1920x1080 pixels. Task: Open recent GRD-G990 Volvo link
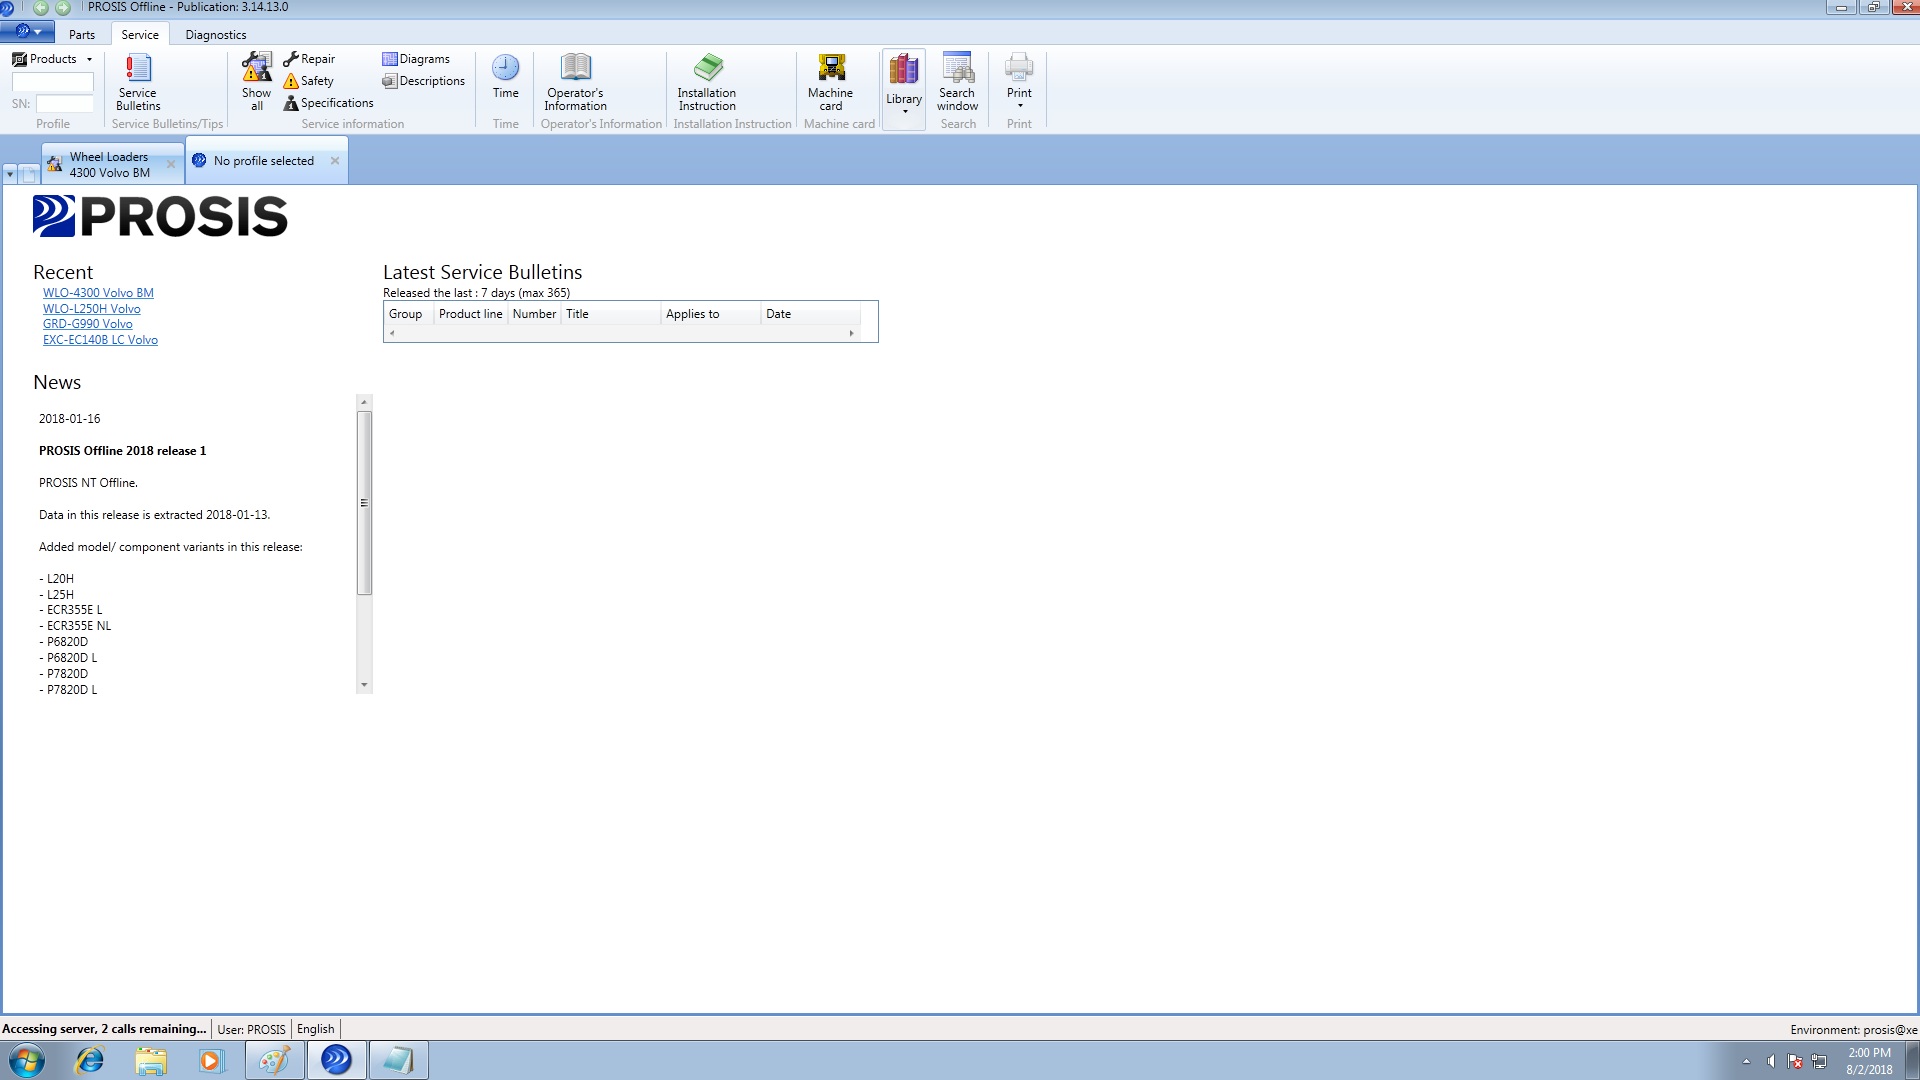(88, 324)
